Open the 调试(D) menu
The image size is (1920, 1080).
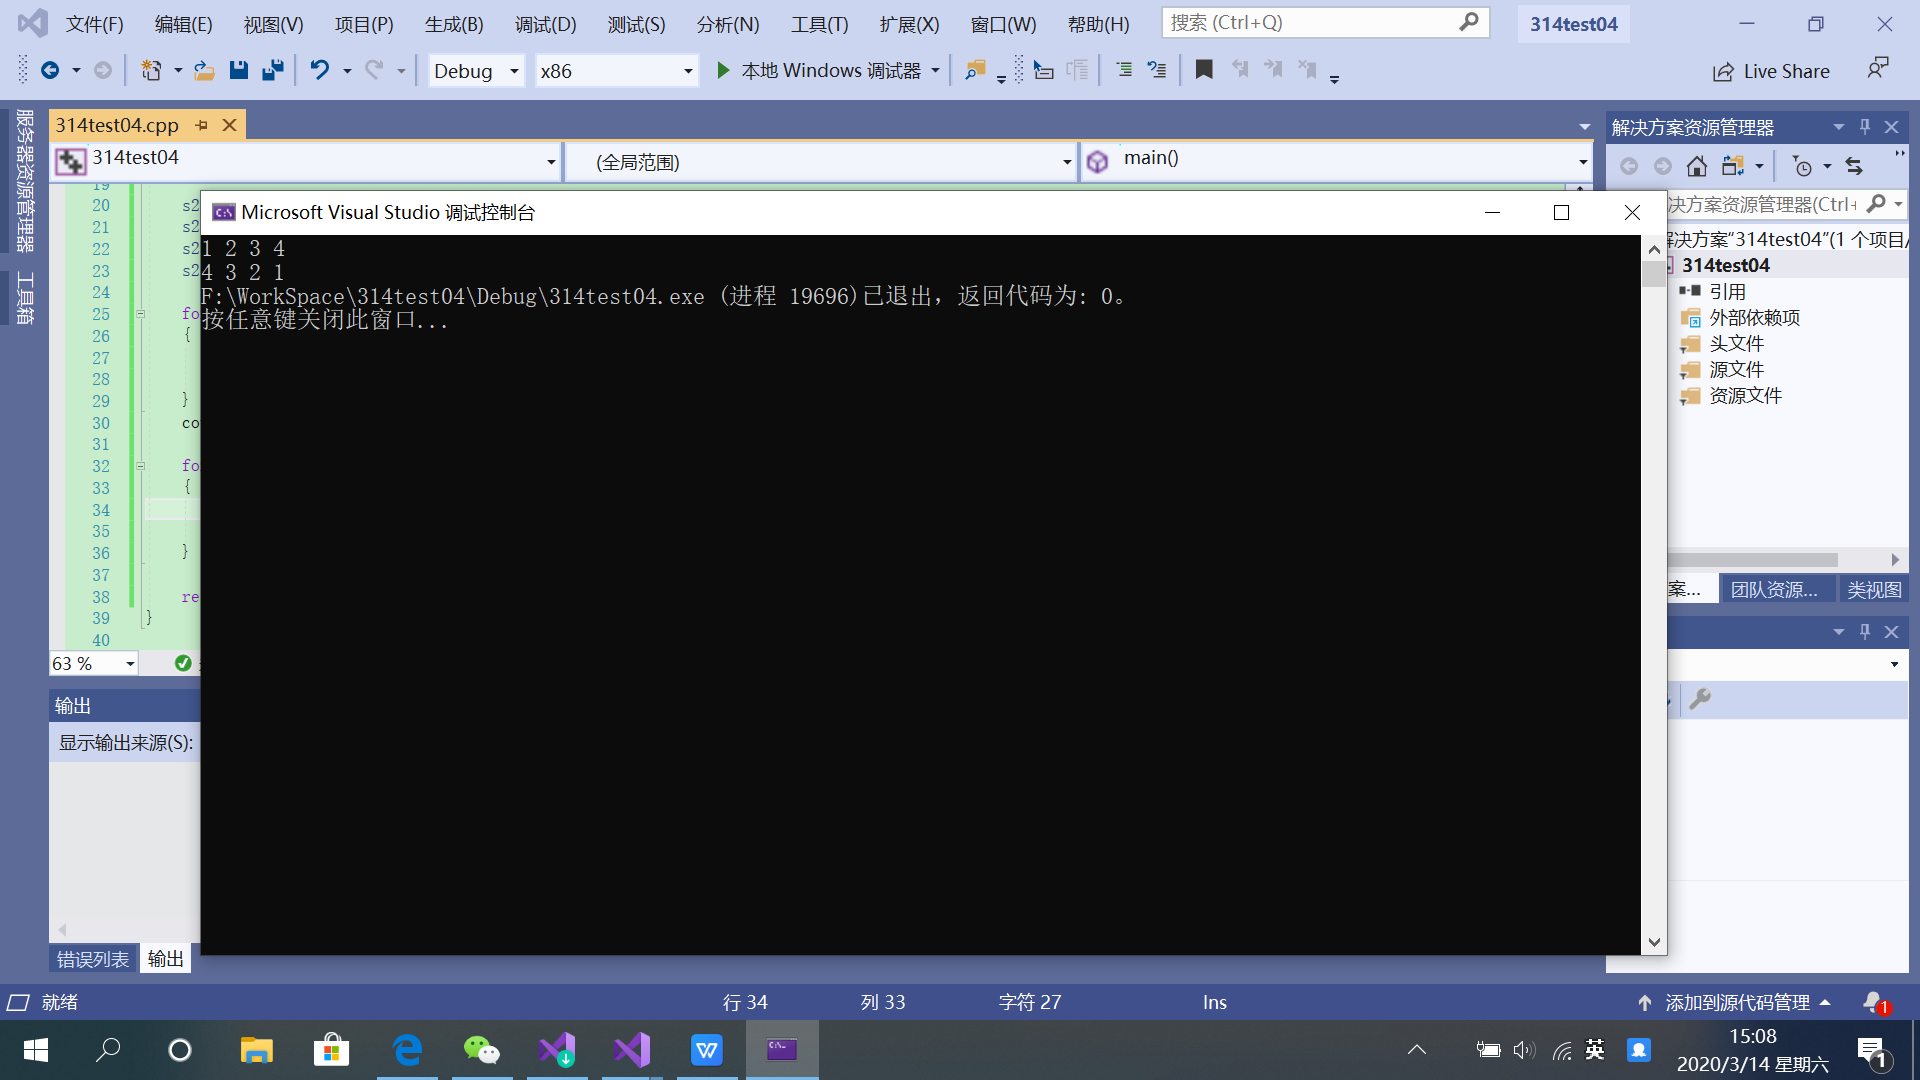click(x=545, y=24)
